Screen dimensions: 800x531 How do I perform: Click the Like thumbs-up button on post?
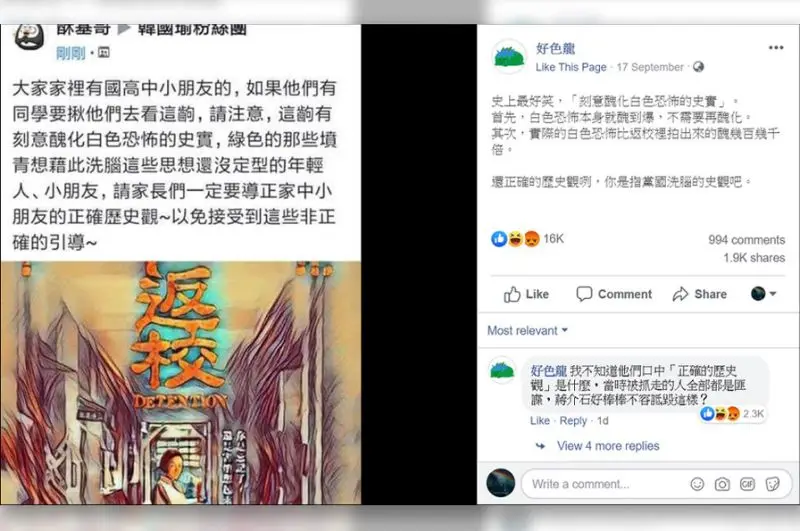click(526, 294)
